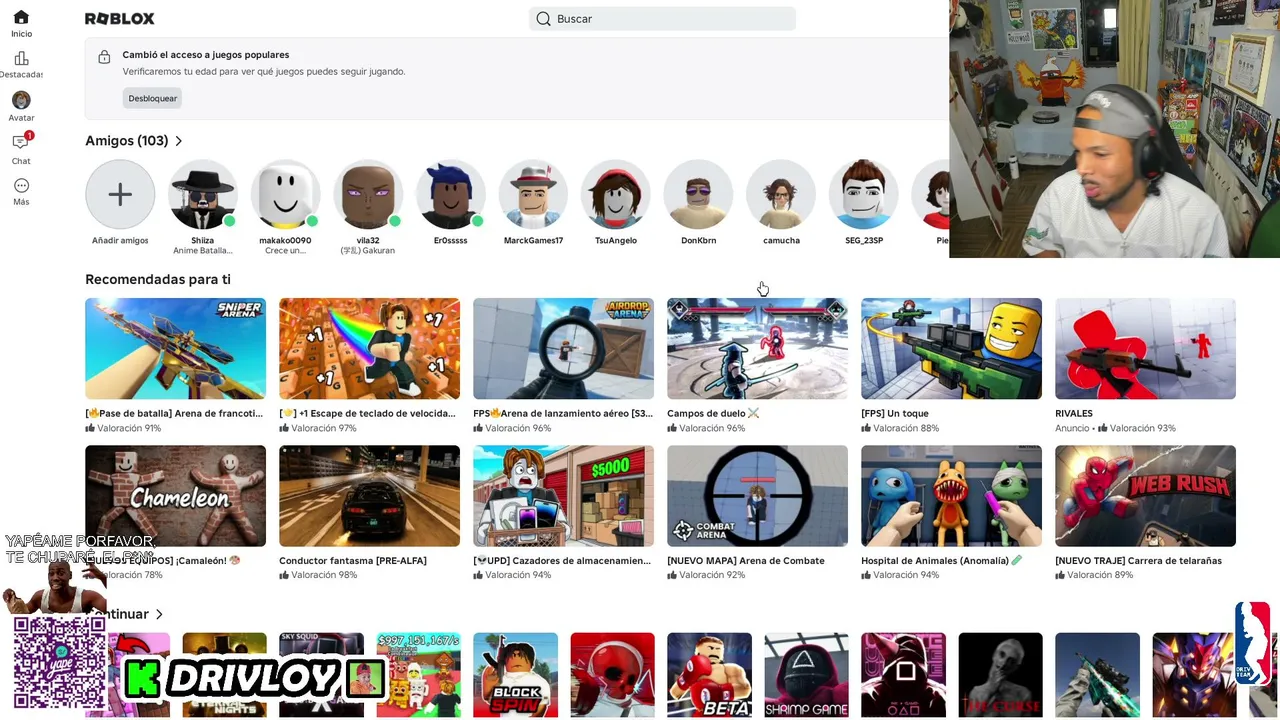1280x720 pixels.
Task: Open friend TsuAngelo's avatar
Action: click(616, 194)
